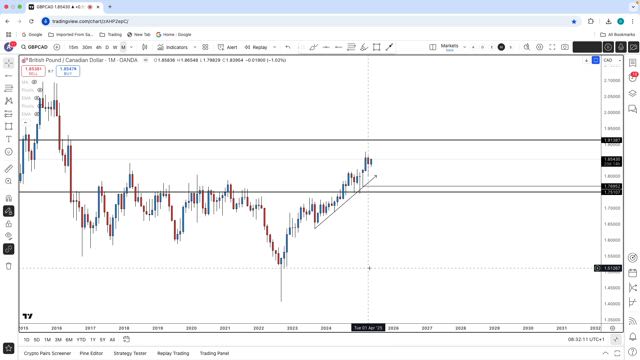This screenshot has height=360, width=640.
Task: Click the trash icon to remove drawings
Action: point(8,266)
